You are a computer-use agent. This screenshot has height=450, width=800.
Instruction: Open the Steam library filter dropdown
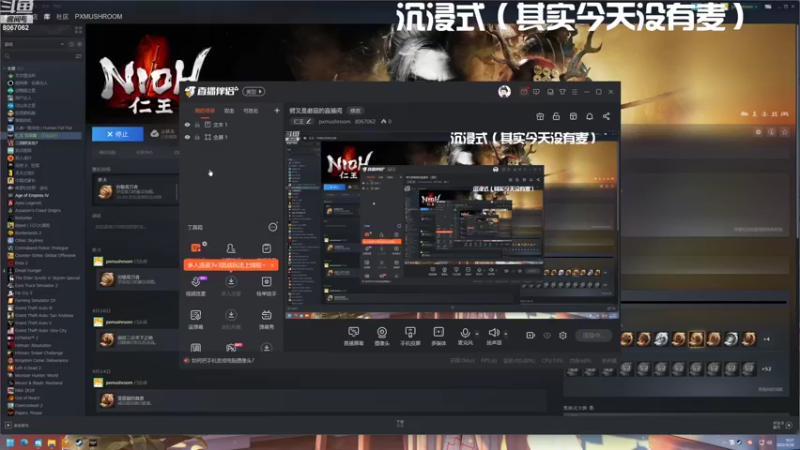pyautogui.click(x=34, y=44)
